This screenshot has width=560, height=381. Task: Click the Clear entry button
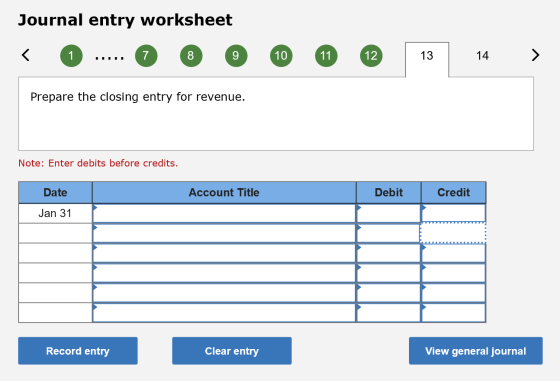232,351
